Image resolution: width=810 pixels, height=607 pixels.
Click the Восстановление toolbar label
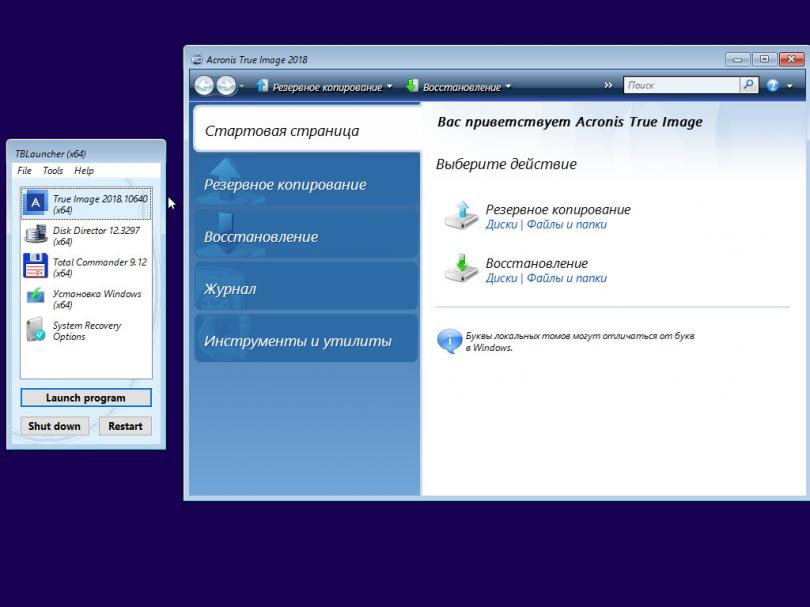[462, 87]
